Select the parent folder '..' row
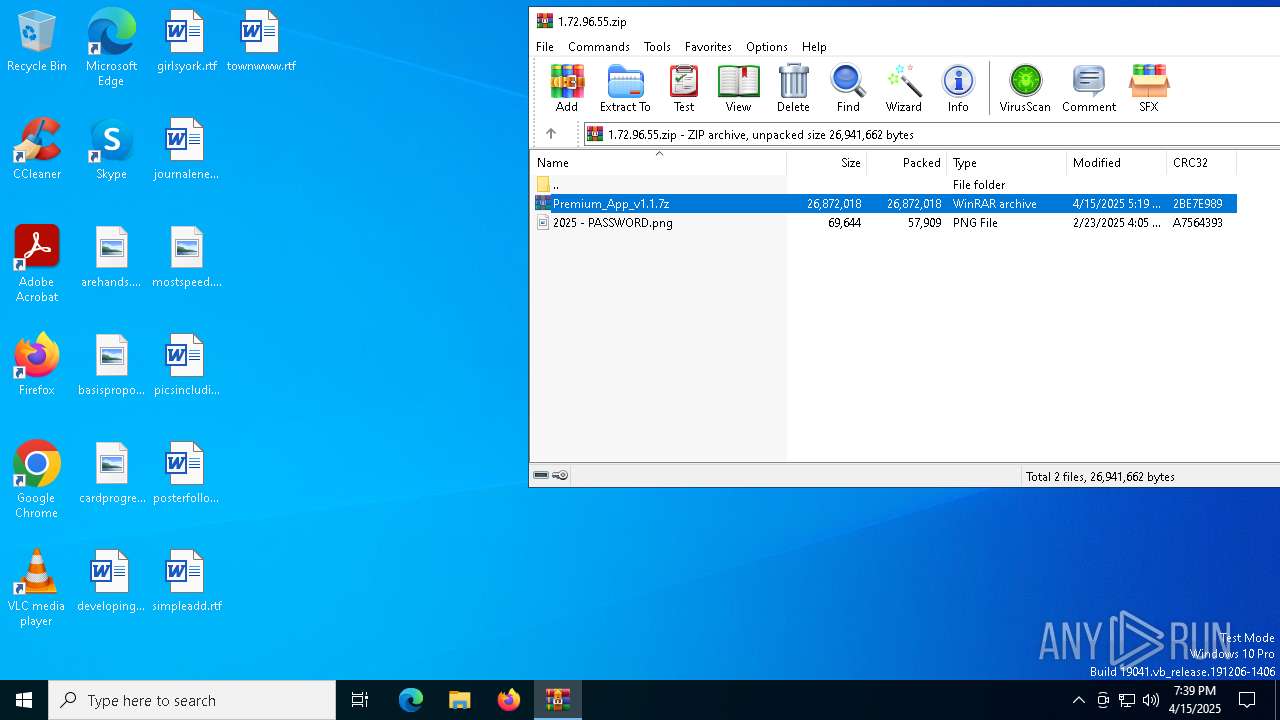 pos(884,185)
